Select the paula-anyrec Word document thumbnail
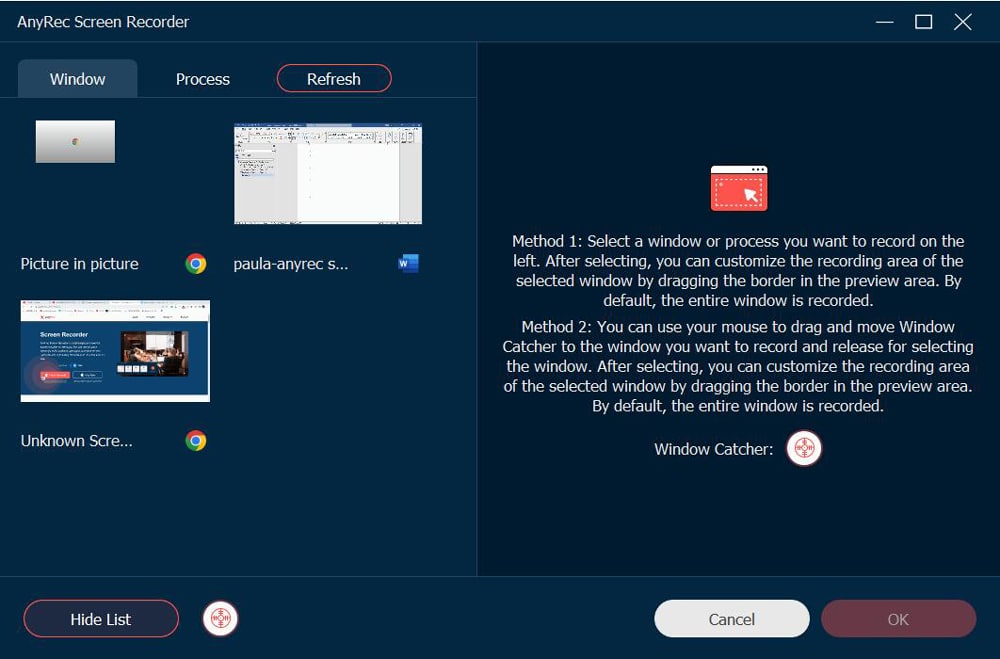 click(x=328, y=174)
